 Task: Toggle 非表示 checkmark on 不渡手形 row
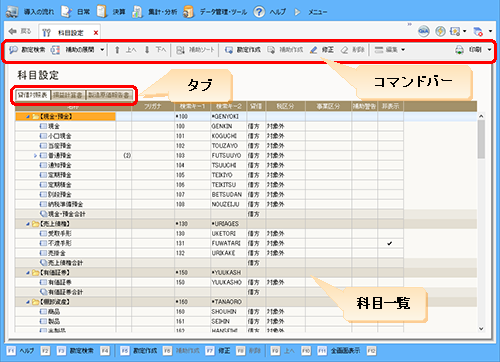pos(390,243)
